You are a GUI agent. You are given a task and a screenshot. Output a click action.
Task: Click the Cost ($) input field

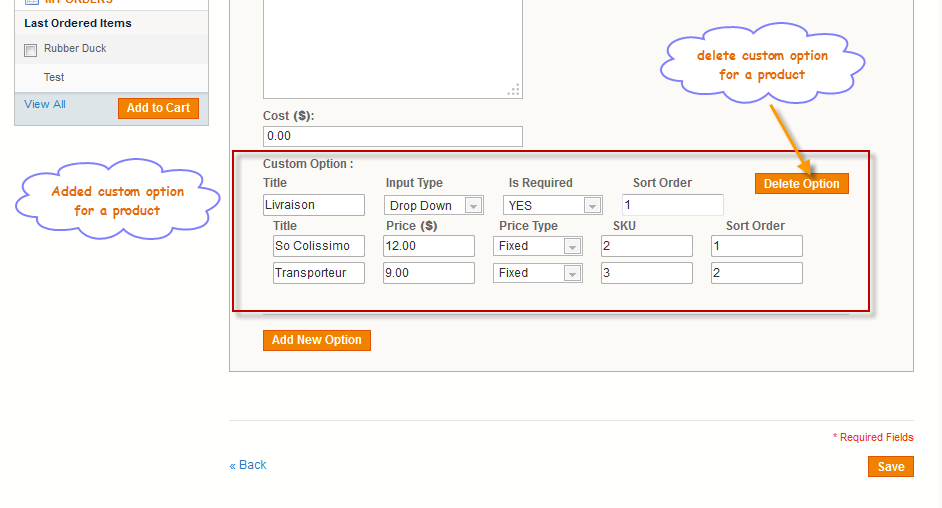[x=393, y=136]
